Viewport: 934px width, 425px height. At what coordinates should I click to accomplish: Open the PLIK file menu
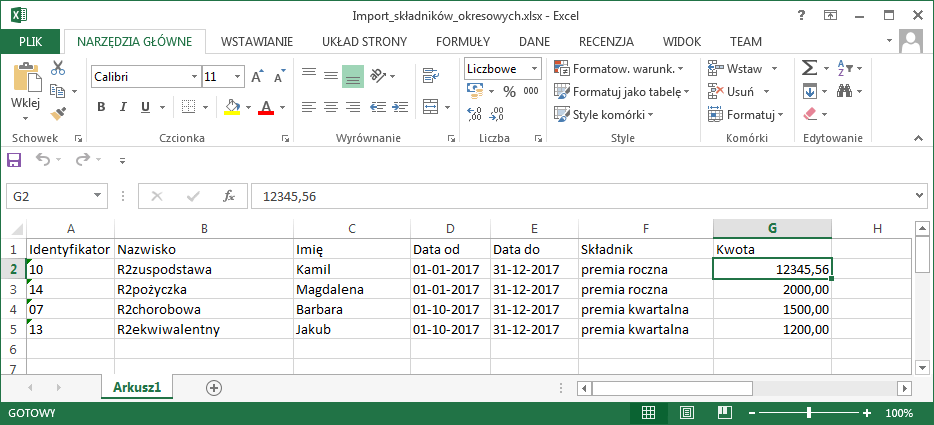point(30,41)
